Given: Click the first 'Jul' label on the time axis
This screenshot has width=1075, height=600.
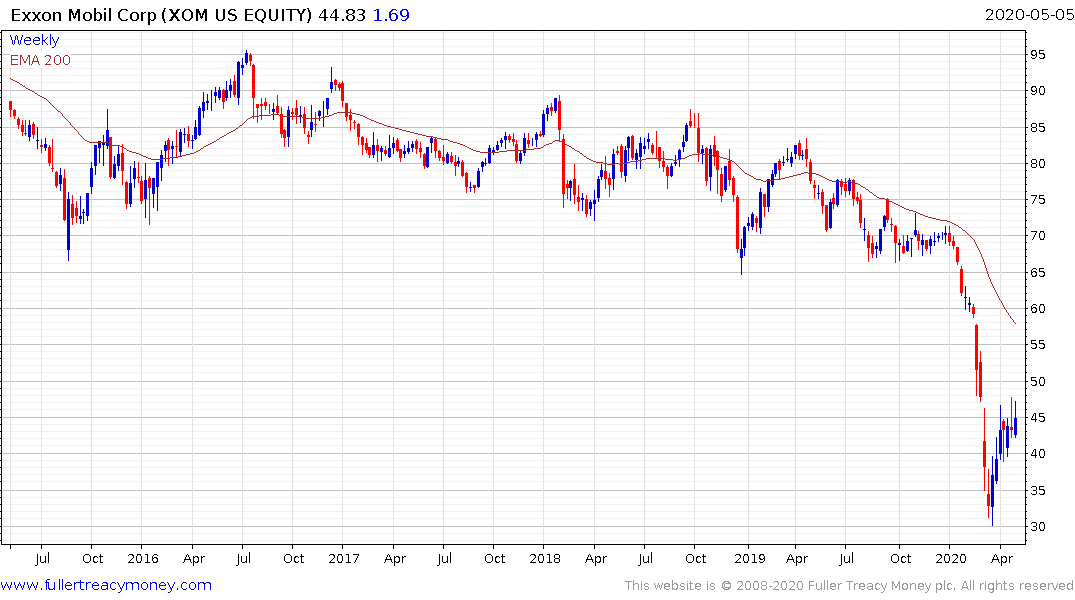Looking at the screenshot, I should 43,559.
